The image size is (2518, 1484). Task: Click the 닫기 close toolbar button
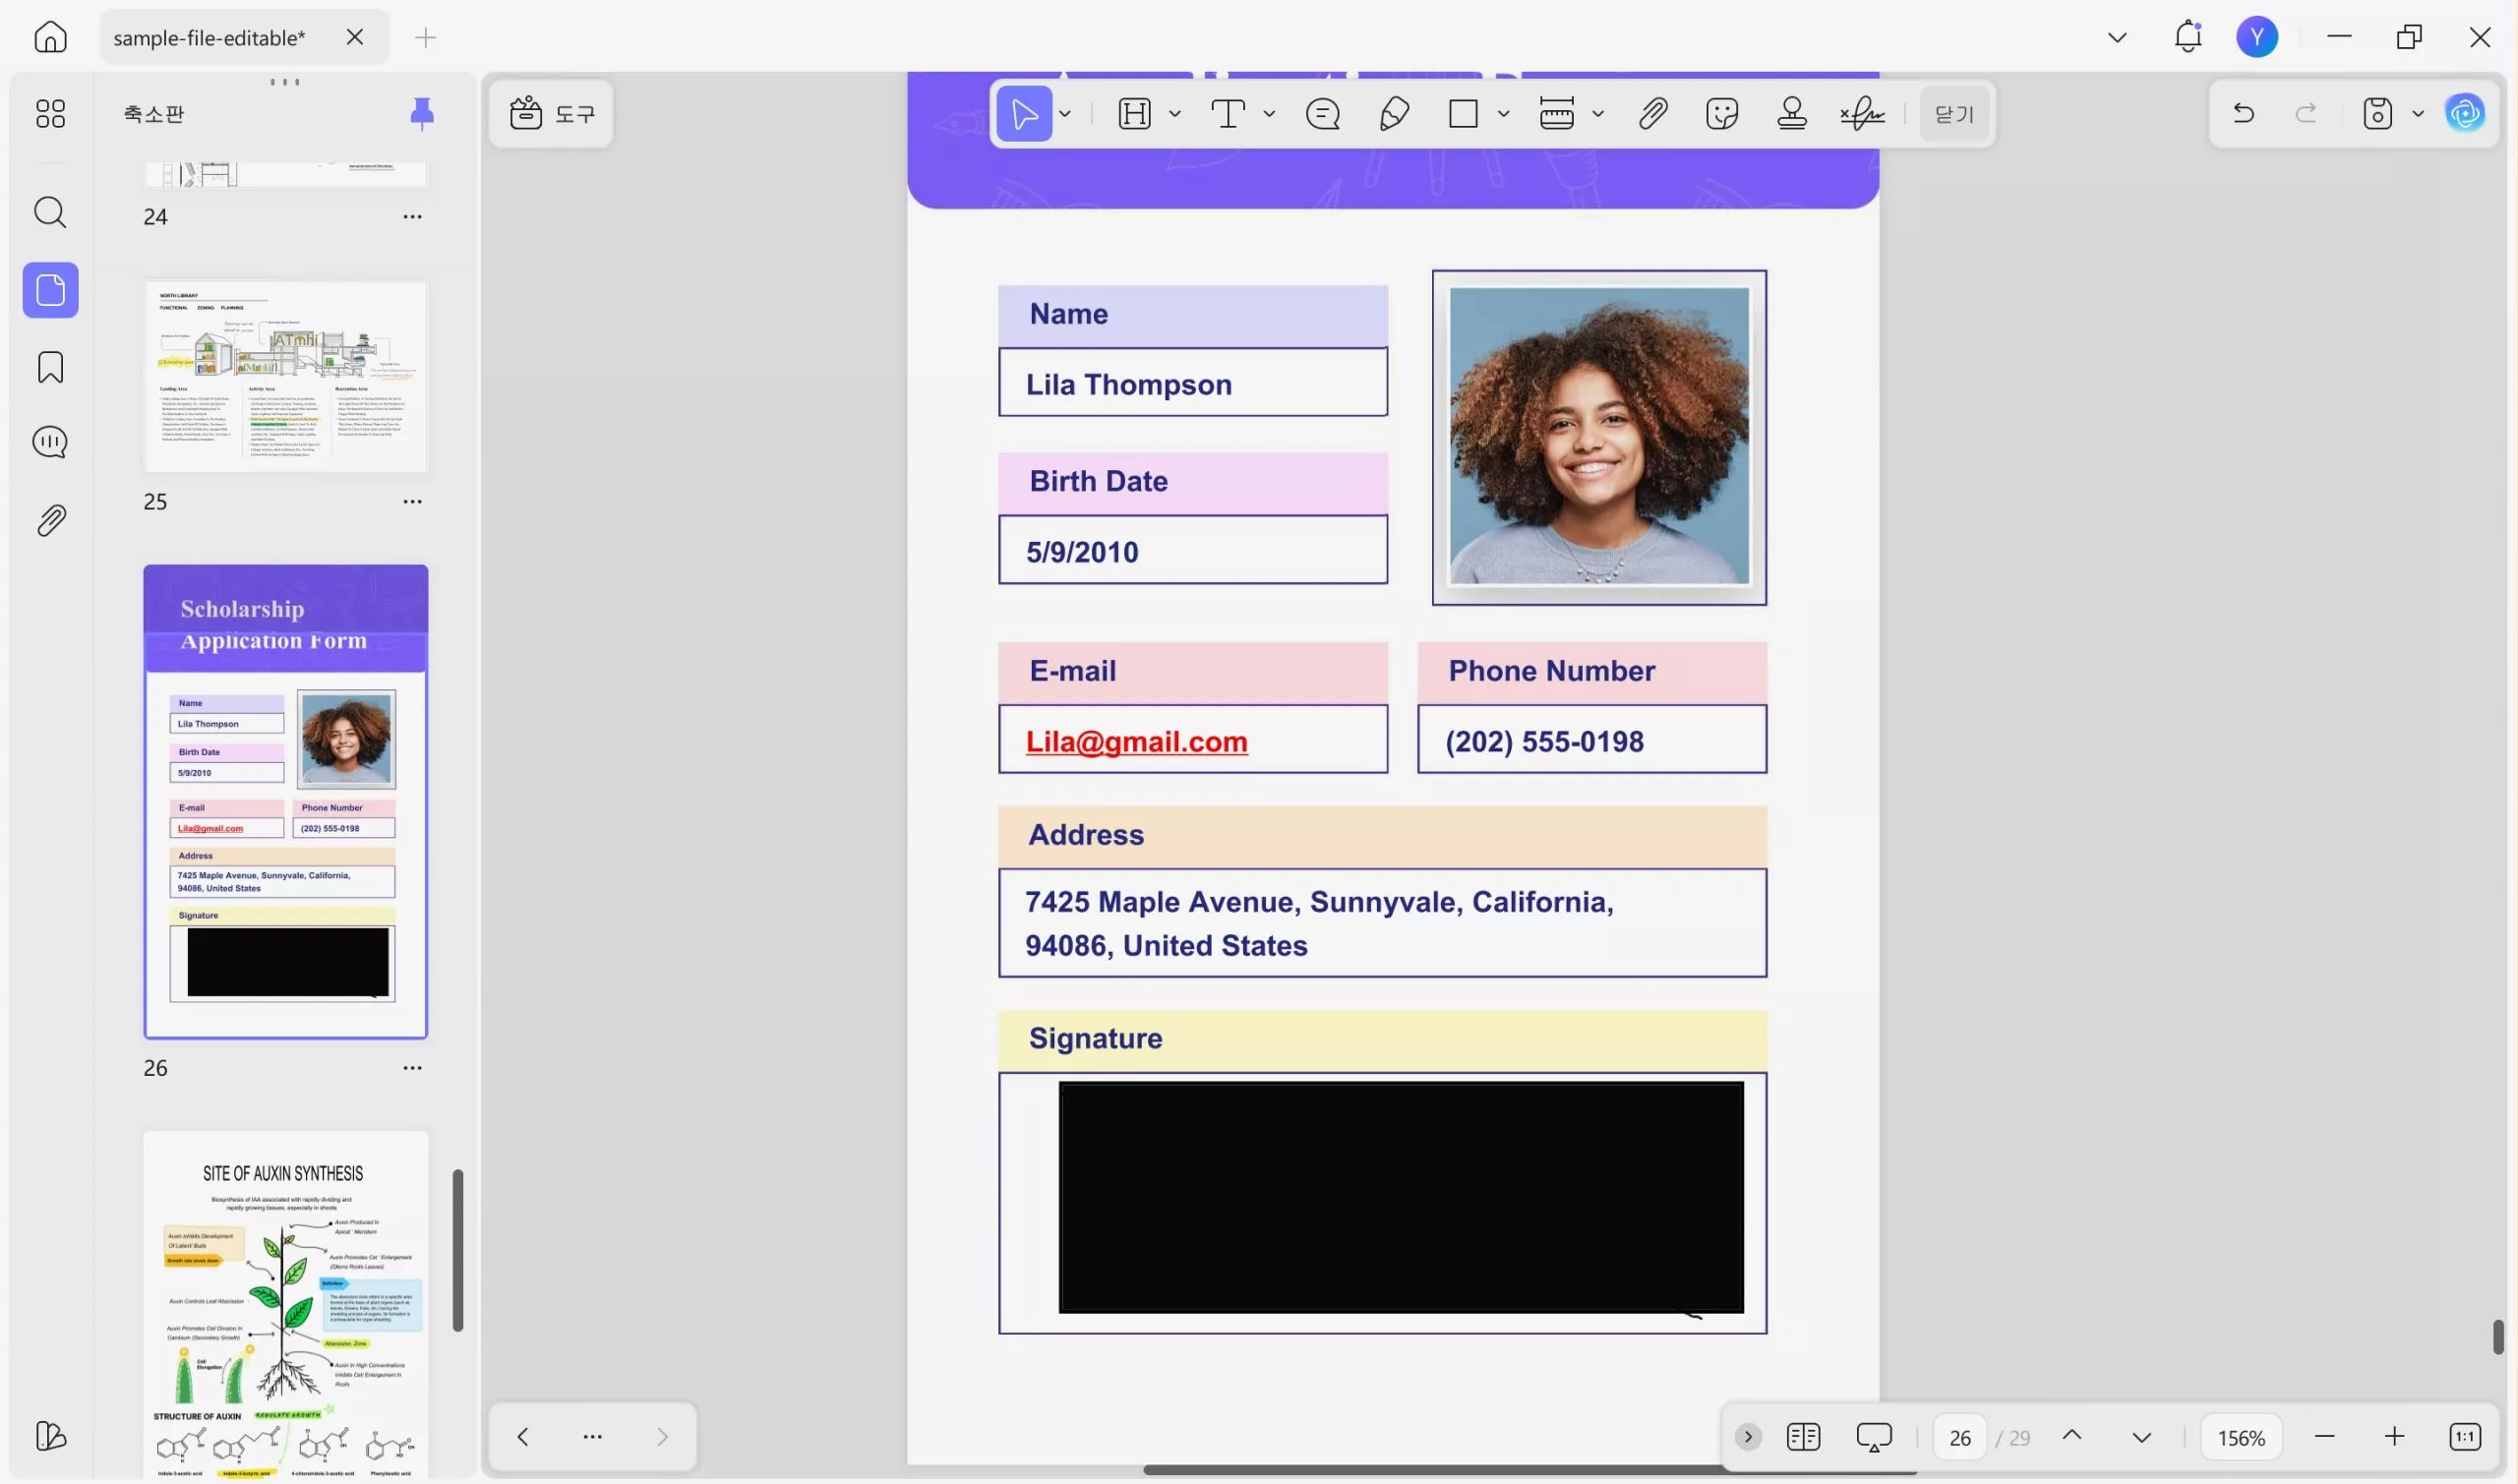[x=1953, y=114]
